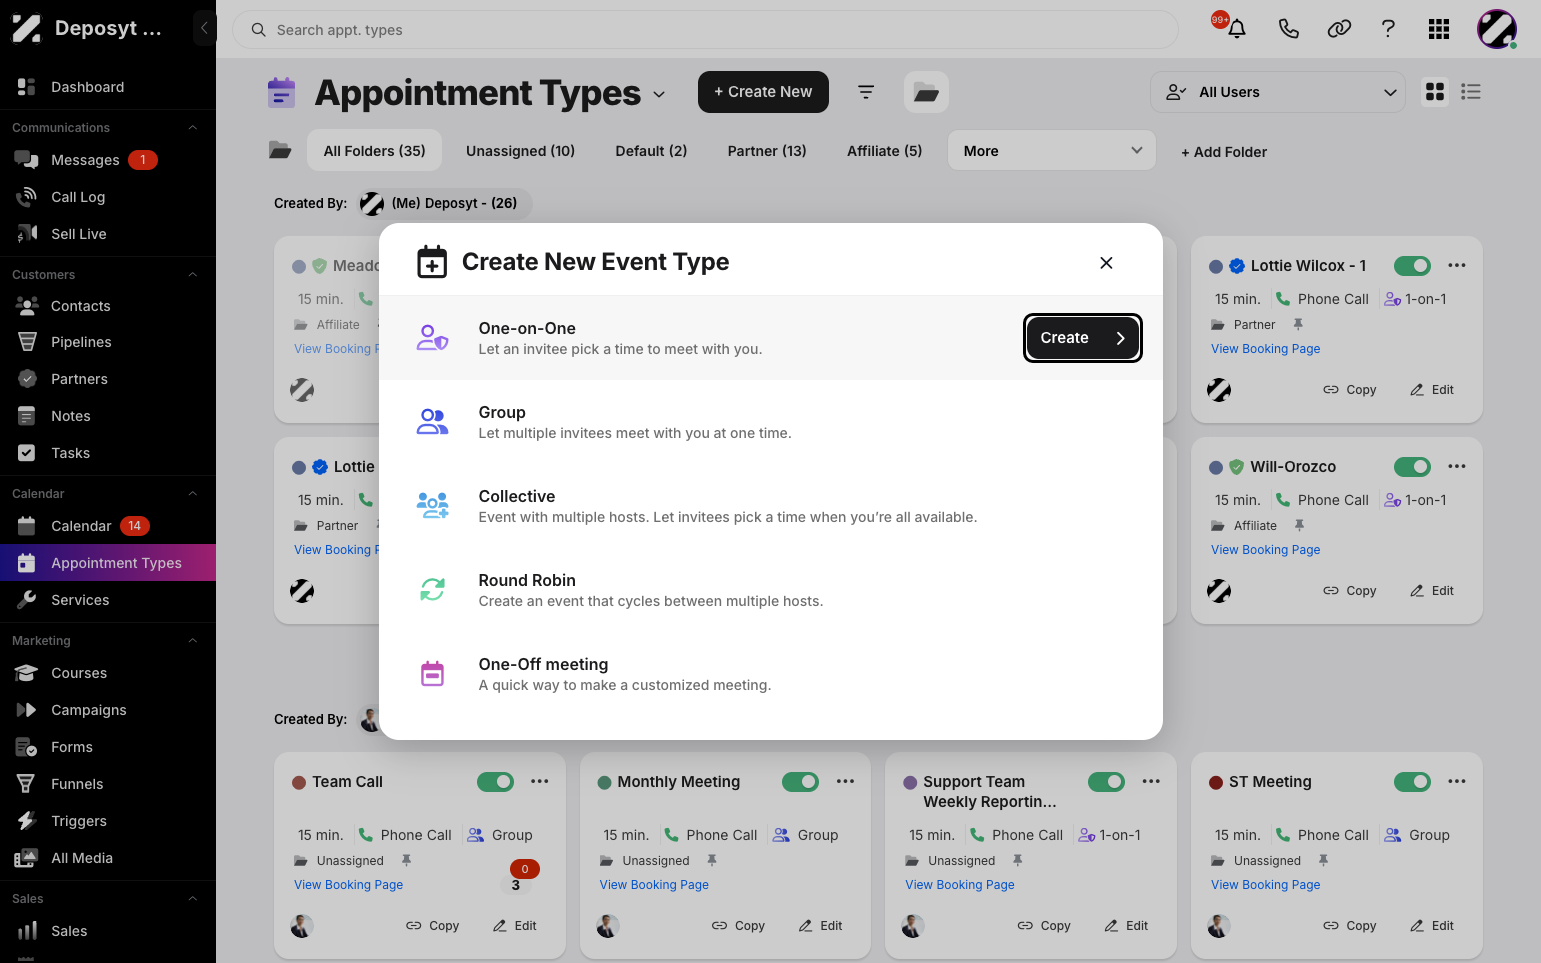Open the apps grid icon in header
Viewport: 1541px width, 963px height.
1439,29
